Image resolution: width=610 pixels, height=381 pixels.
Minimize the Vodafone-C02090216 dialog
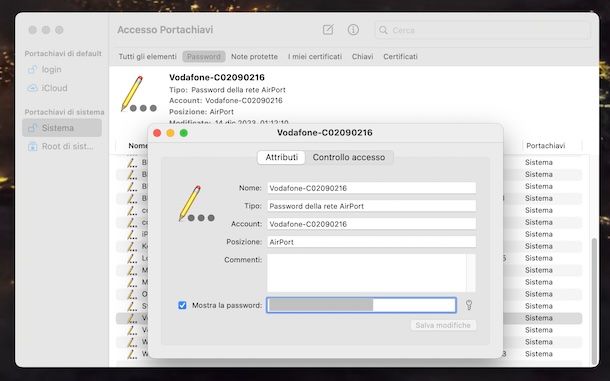(x=170, y=133)
